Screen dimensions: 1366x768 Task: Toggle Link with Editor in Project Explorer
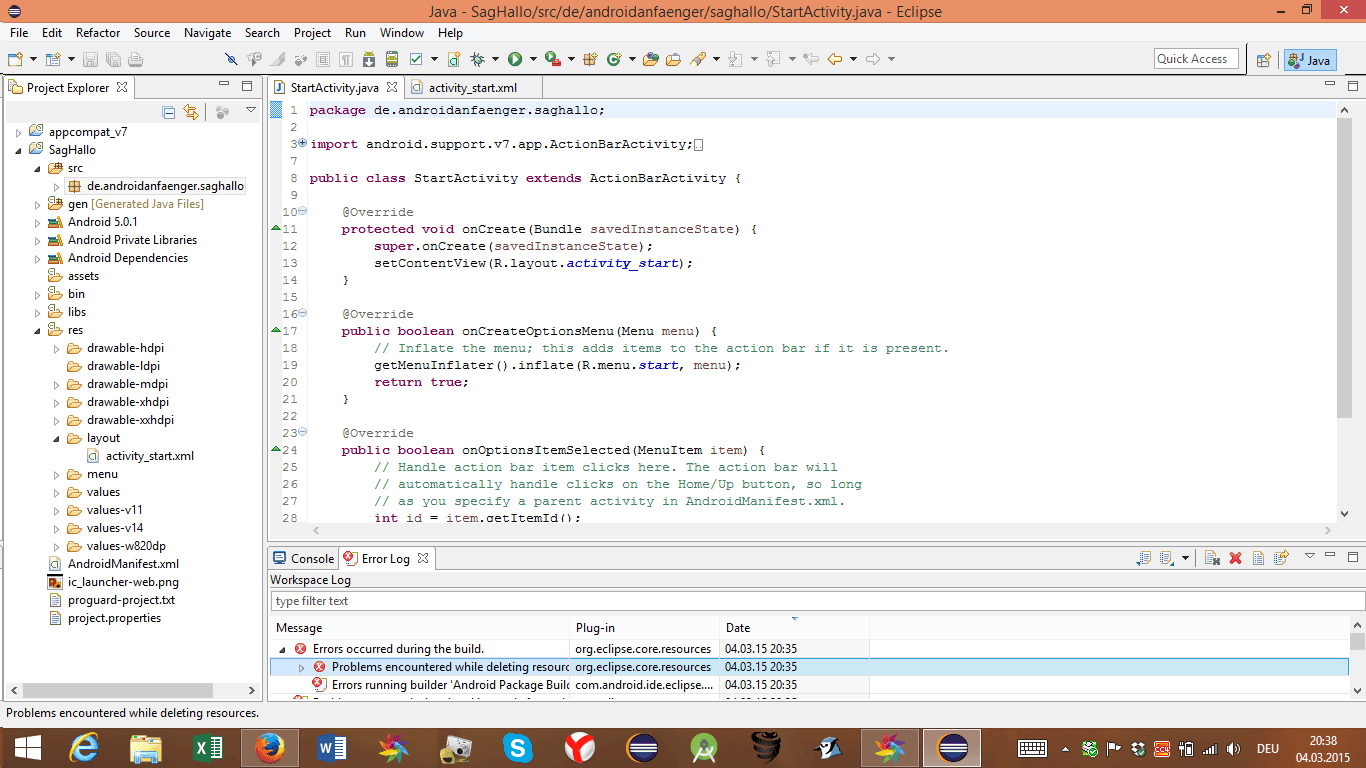(191, 112)
